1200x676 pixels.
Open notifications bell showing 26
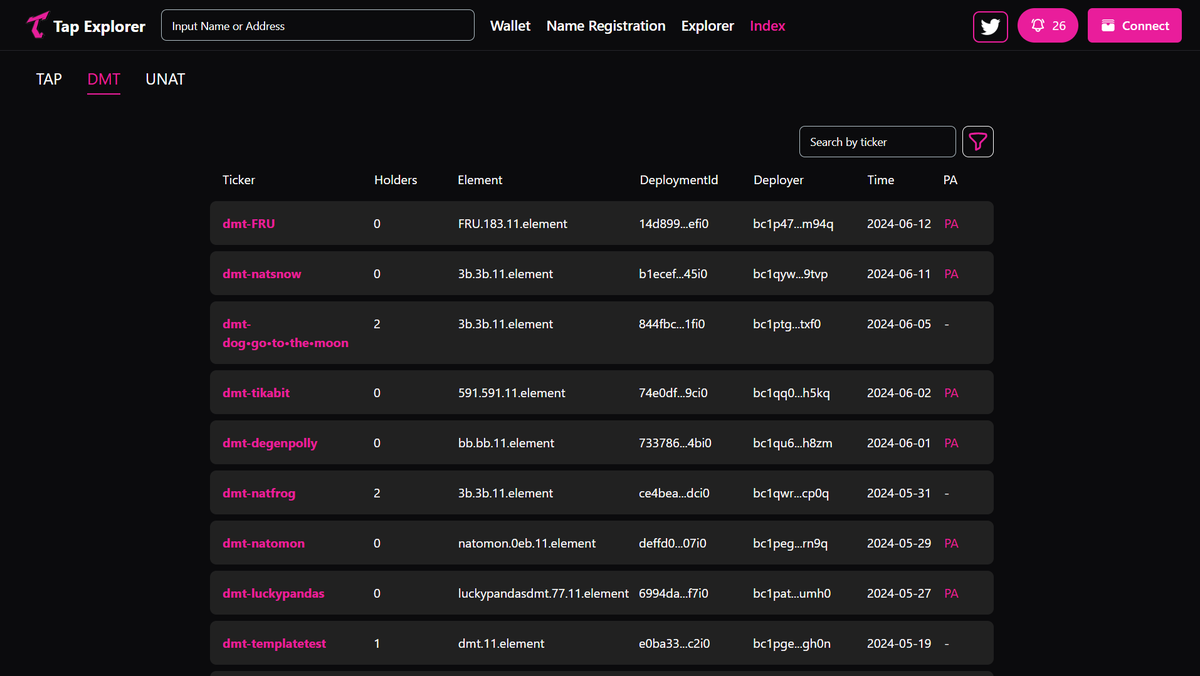(1048, 26)
